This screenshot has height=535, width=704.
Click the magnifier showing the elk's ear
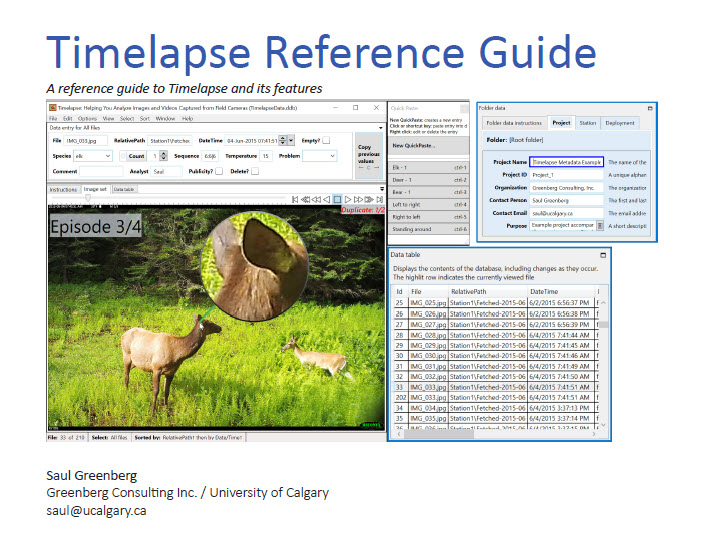tap(255, 266)
